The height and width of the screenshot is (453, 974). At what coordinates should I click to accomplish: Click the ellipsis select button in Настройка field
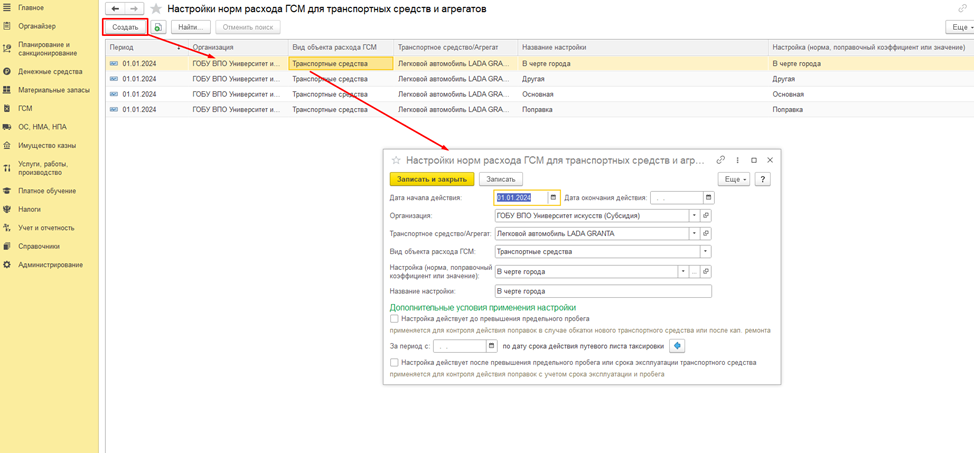click(x=694, y=272)
